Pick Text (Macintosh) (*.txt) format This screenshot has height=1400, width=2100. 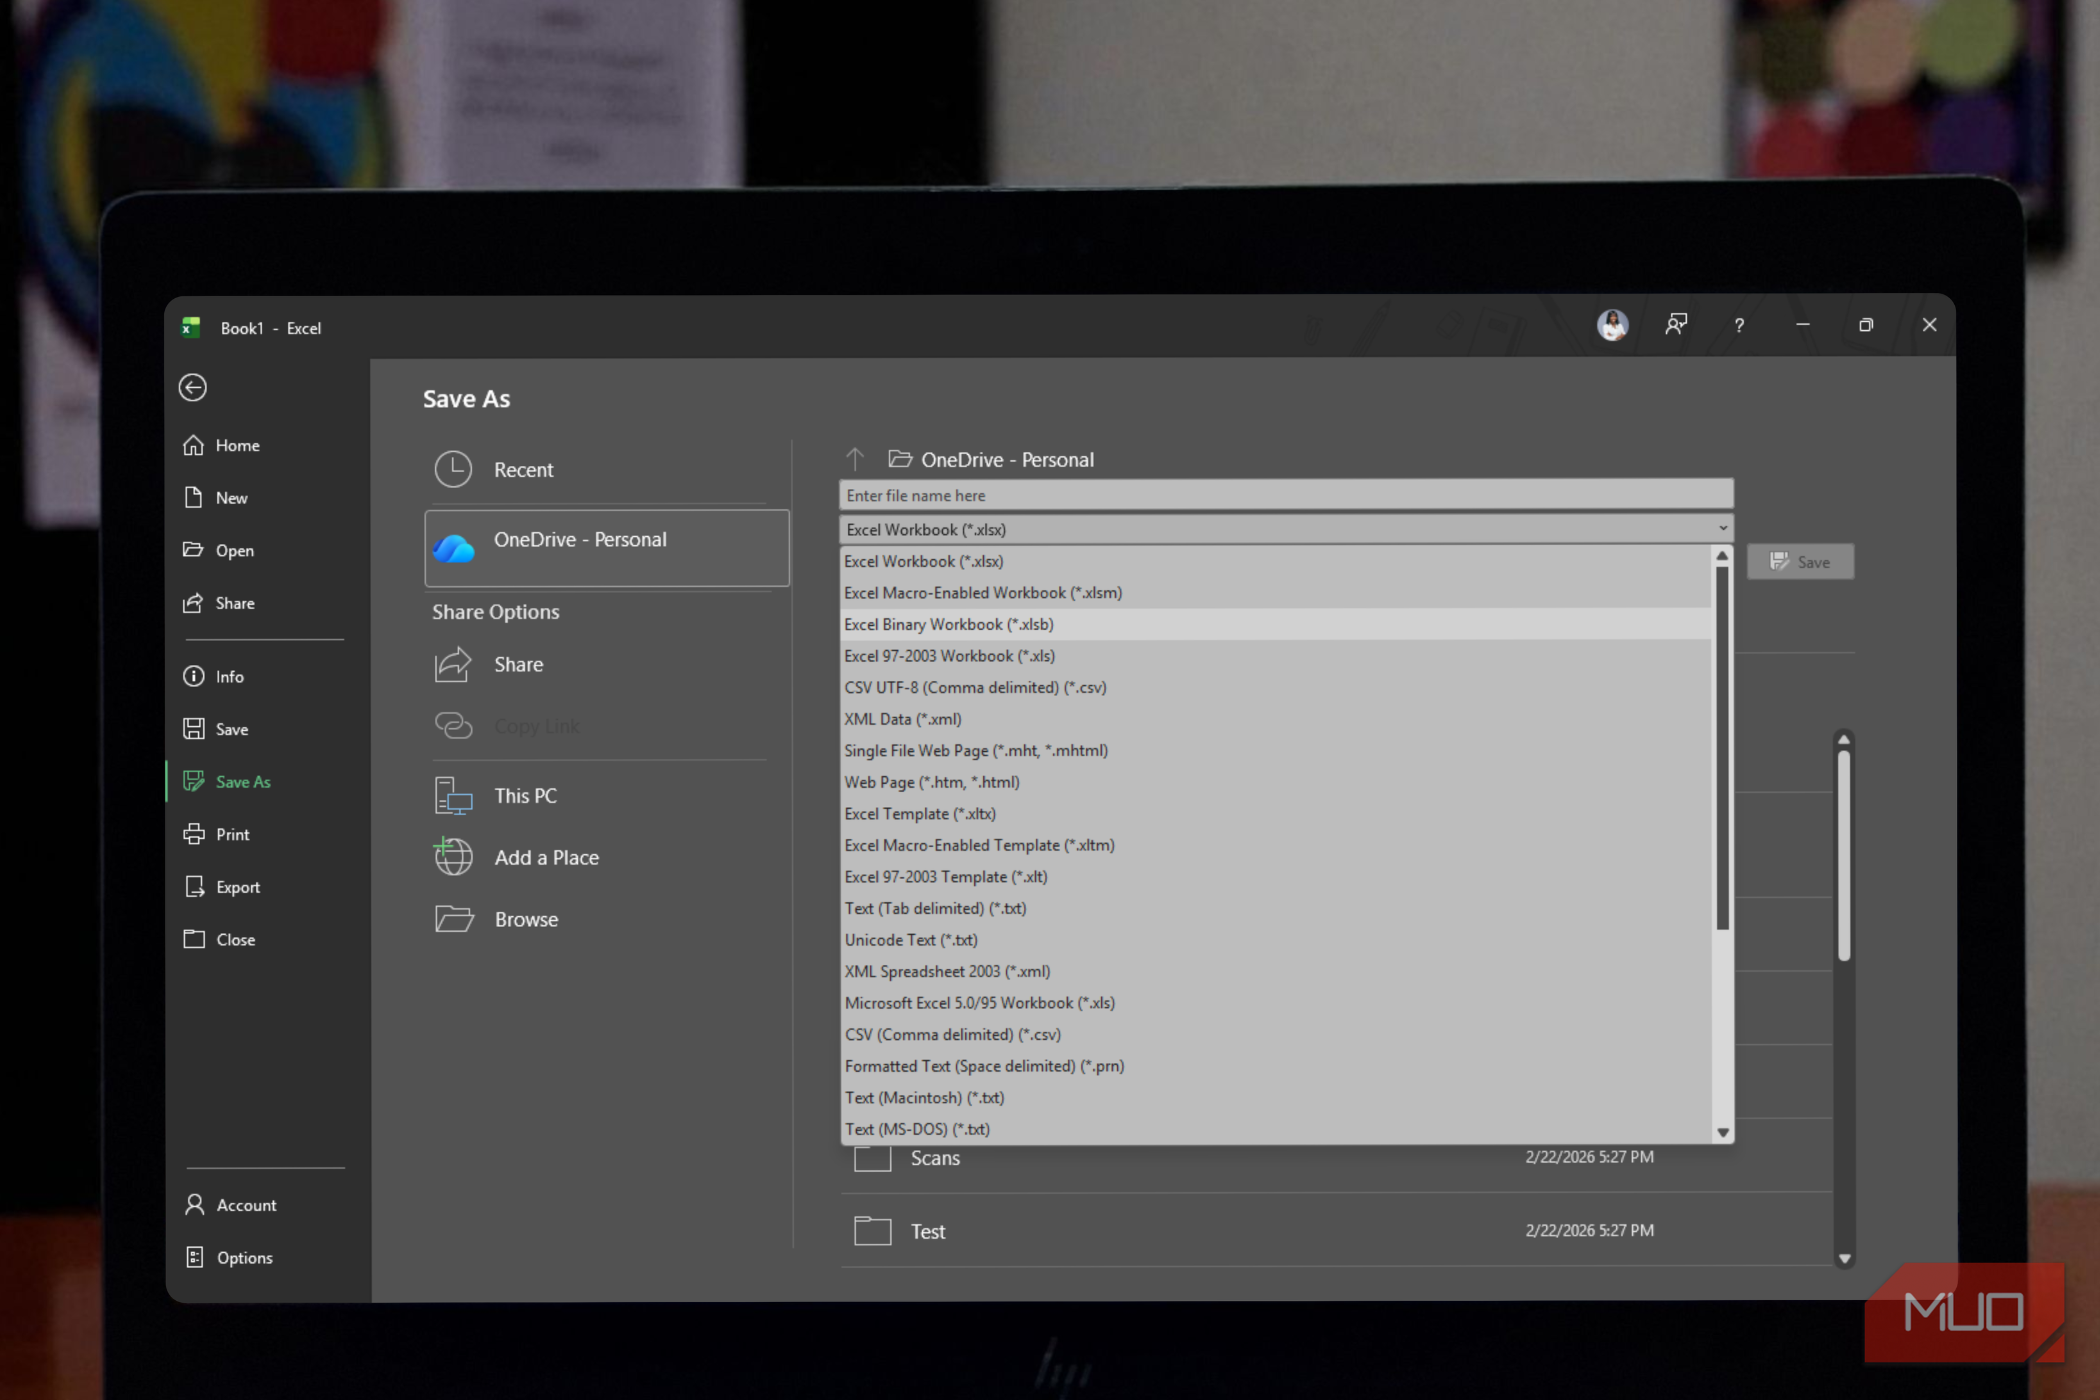click(1276, 1098)
